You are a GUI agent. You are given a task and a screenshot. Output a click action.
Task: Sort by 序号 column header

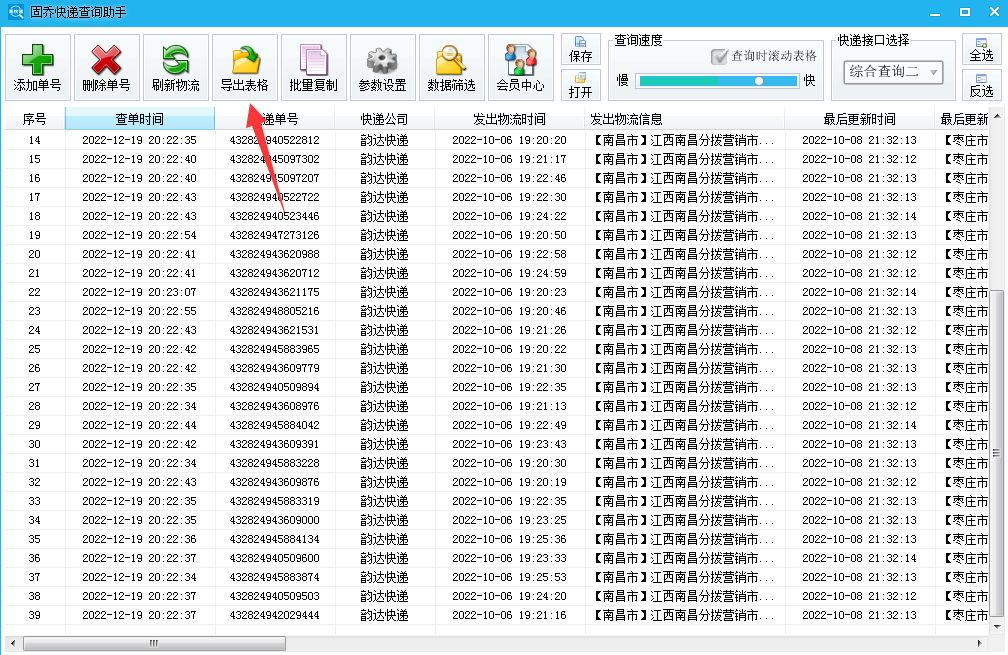(x=35, y=119)
